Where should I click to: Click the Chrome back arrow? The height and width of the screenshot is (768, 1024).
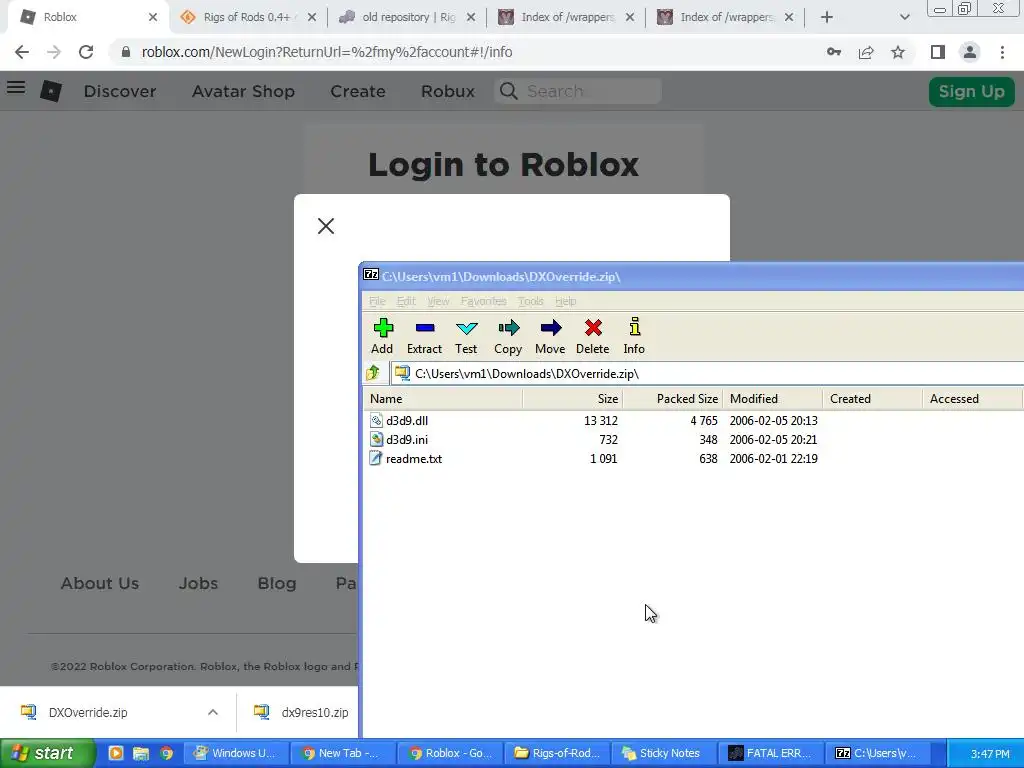[22, 52]
